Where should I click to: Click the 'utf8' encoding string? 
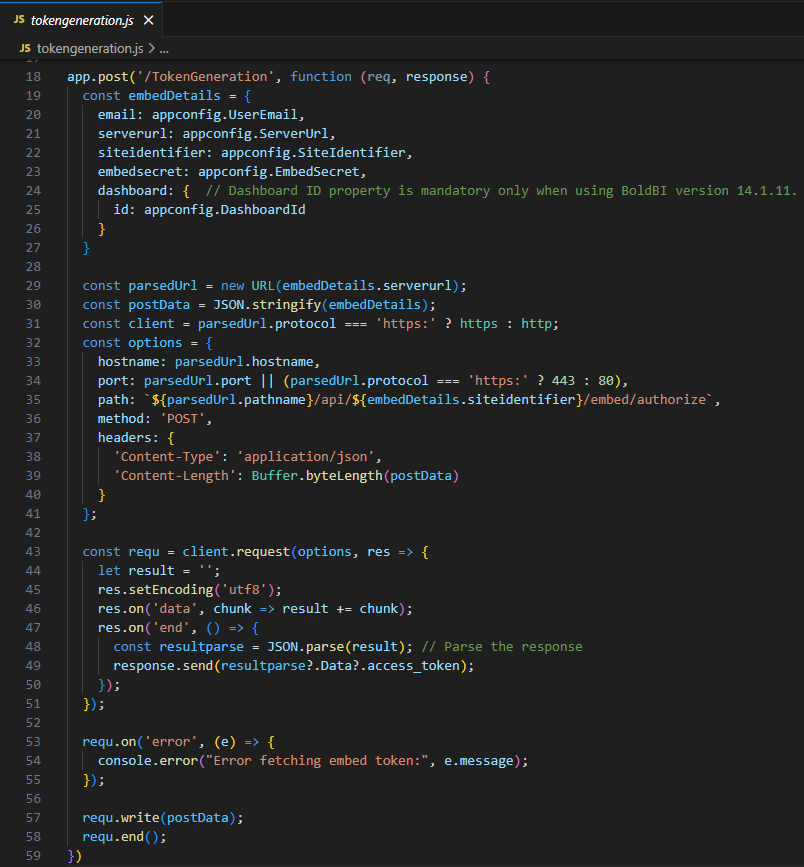[x=246, y=590]
